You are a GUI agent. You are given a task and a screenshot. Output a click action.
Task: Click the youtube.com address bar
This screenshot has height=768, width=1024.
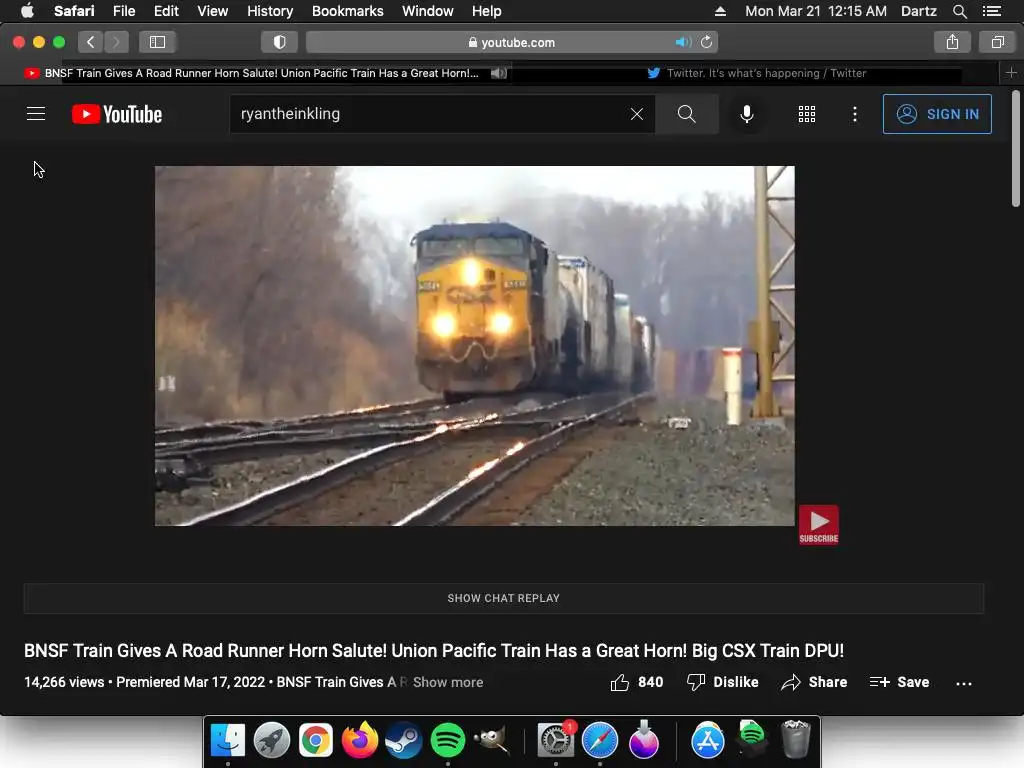tap(512, 42)
